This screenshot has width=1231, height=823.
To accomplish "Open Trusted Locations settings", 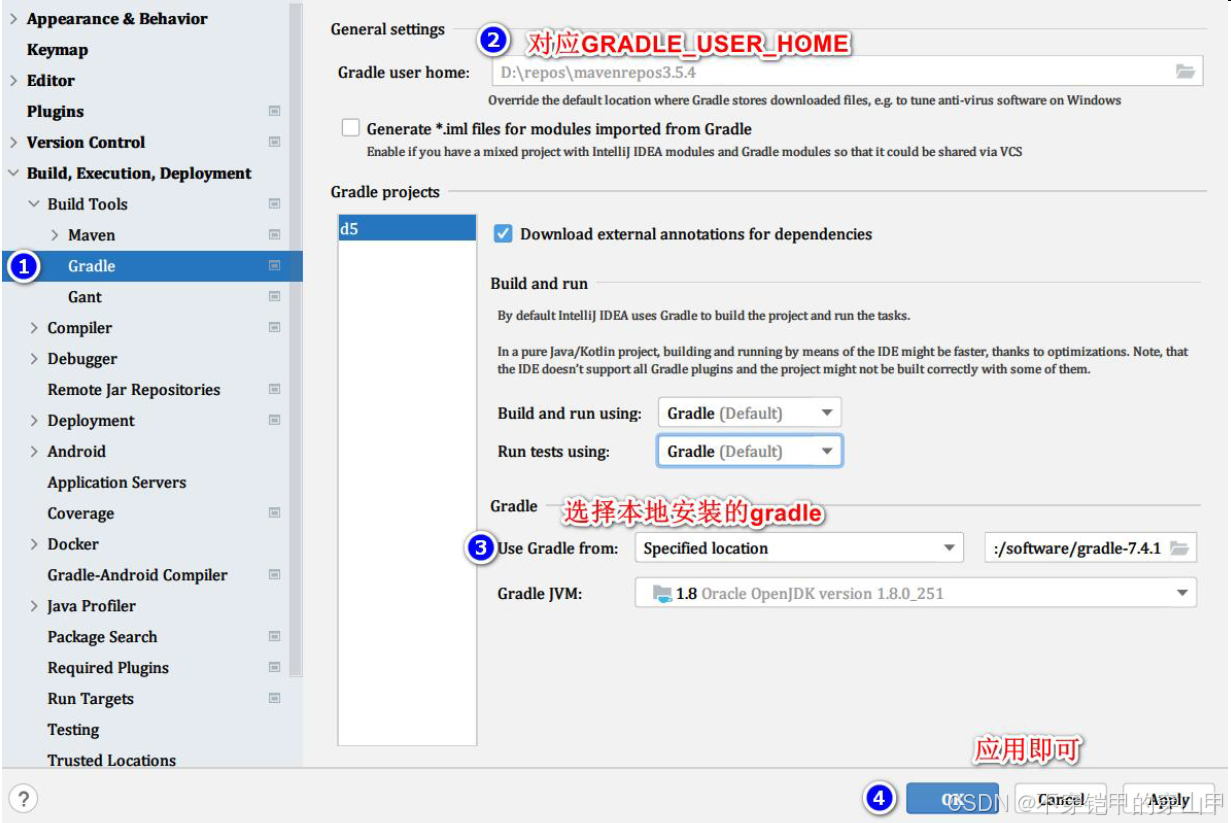I will (x=111, y=760).
